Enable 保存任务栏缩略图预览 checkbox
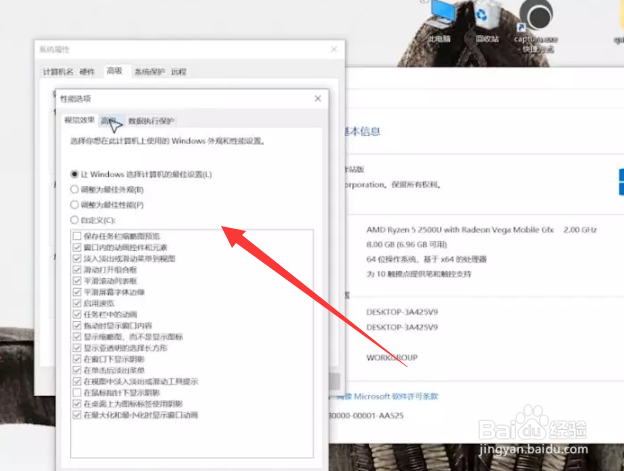The image size is (624, 471). (x=77, y=236)
